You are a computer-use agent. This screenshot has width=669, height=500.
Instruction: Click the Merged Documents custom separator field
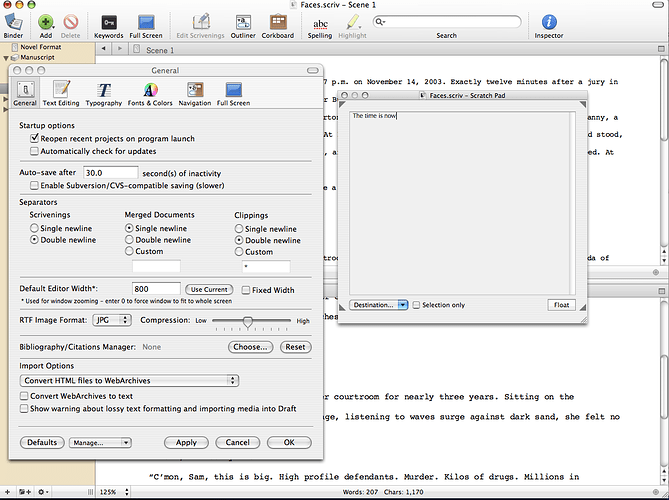pos(156,267)
